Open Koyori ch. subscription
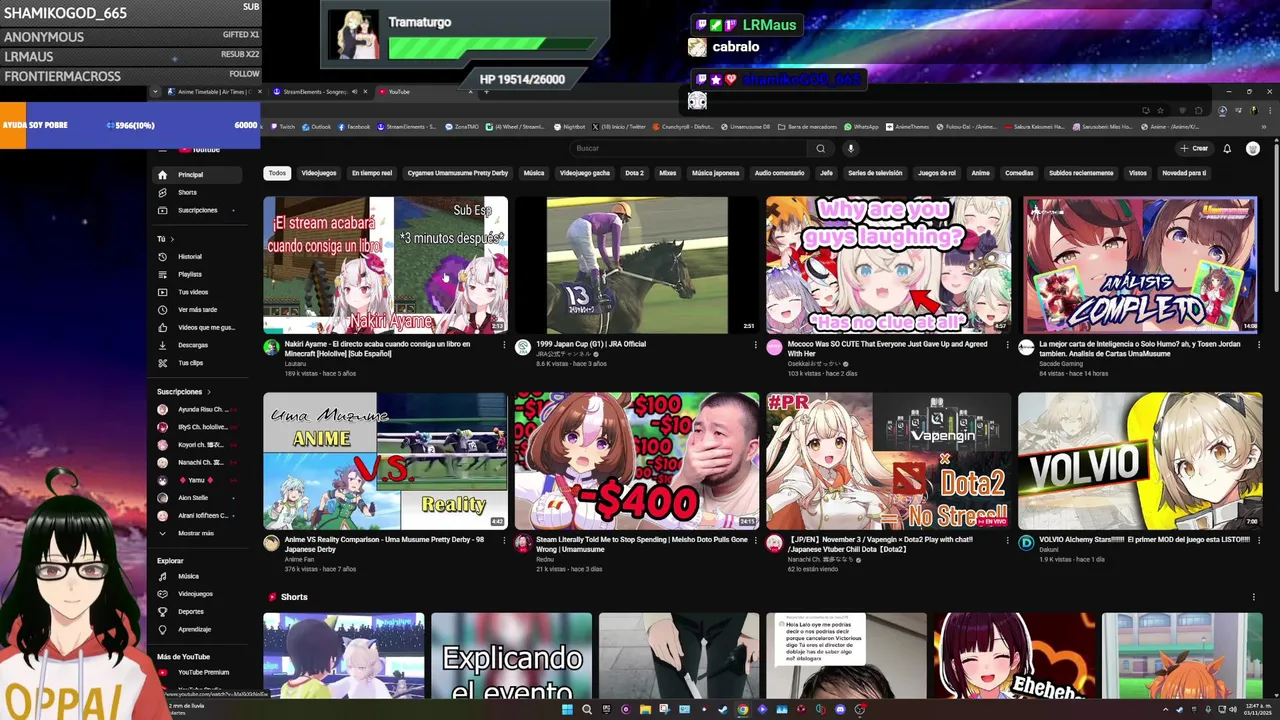 [198, 445]
